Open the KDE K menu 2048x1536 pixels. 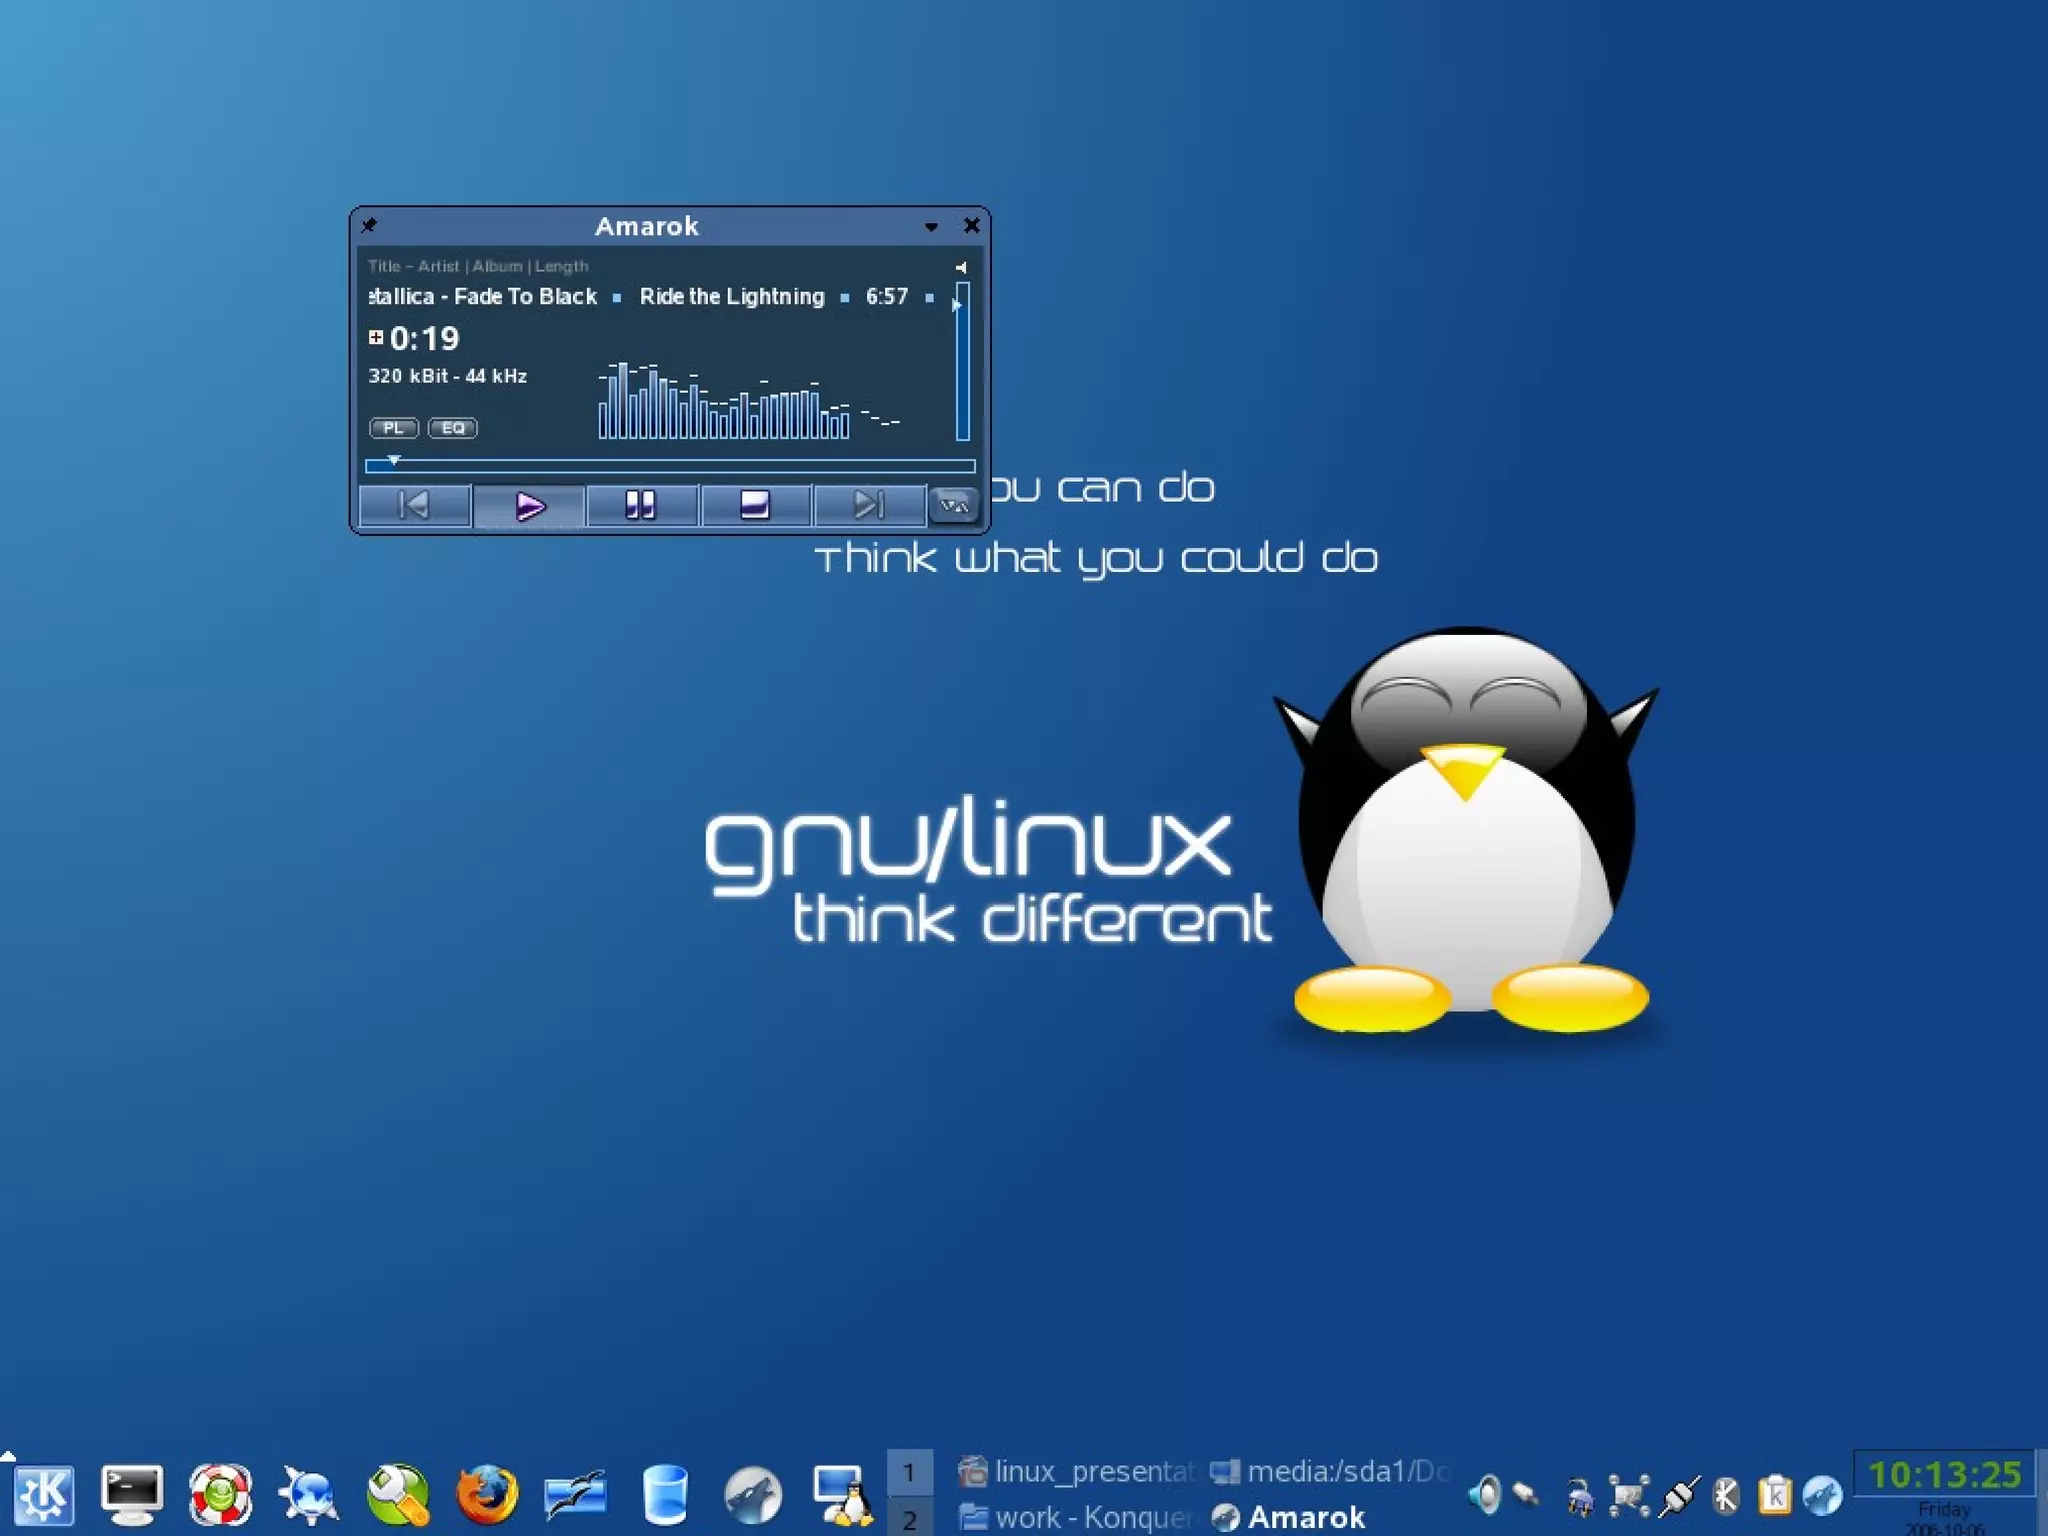tap(43, 1495)
